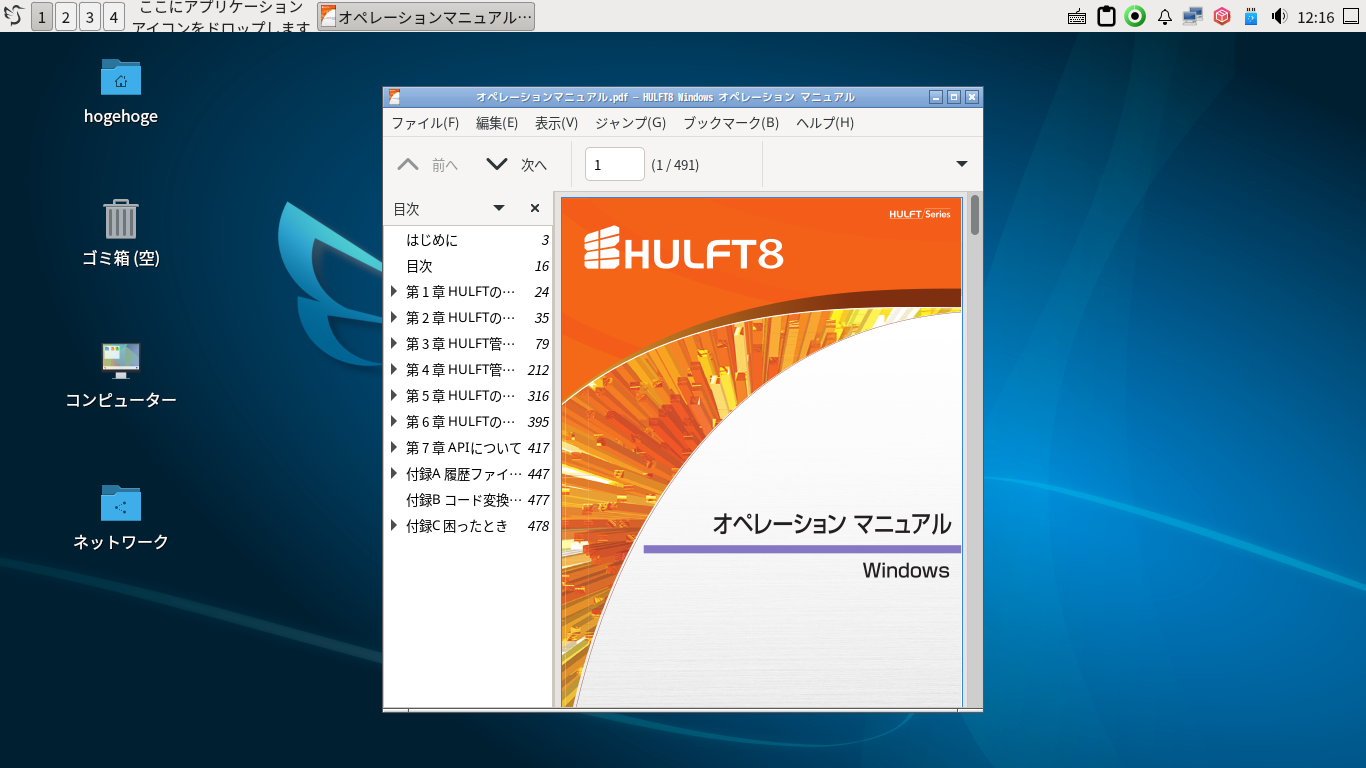Click the Windows subtitle on the cover page
Screen dimensions: 1366x768
coord(906,571)
